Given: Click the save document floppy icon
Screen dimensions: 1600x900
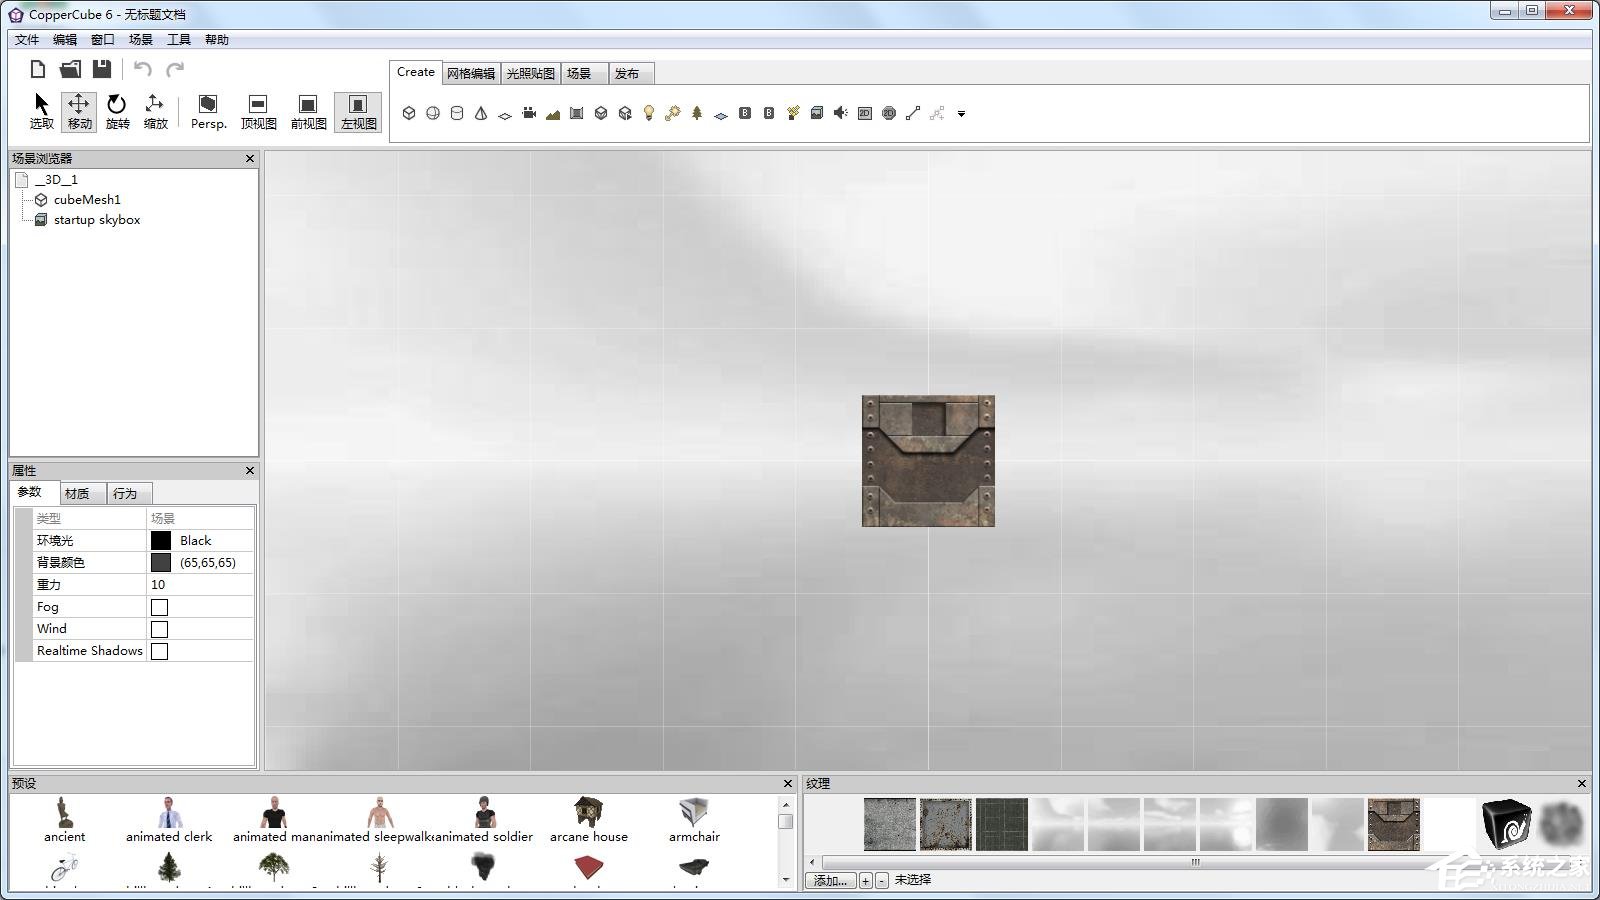Looking at the screenshot, I should click(x=102, y=69).
